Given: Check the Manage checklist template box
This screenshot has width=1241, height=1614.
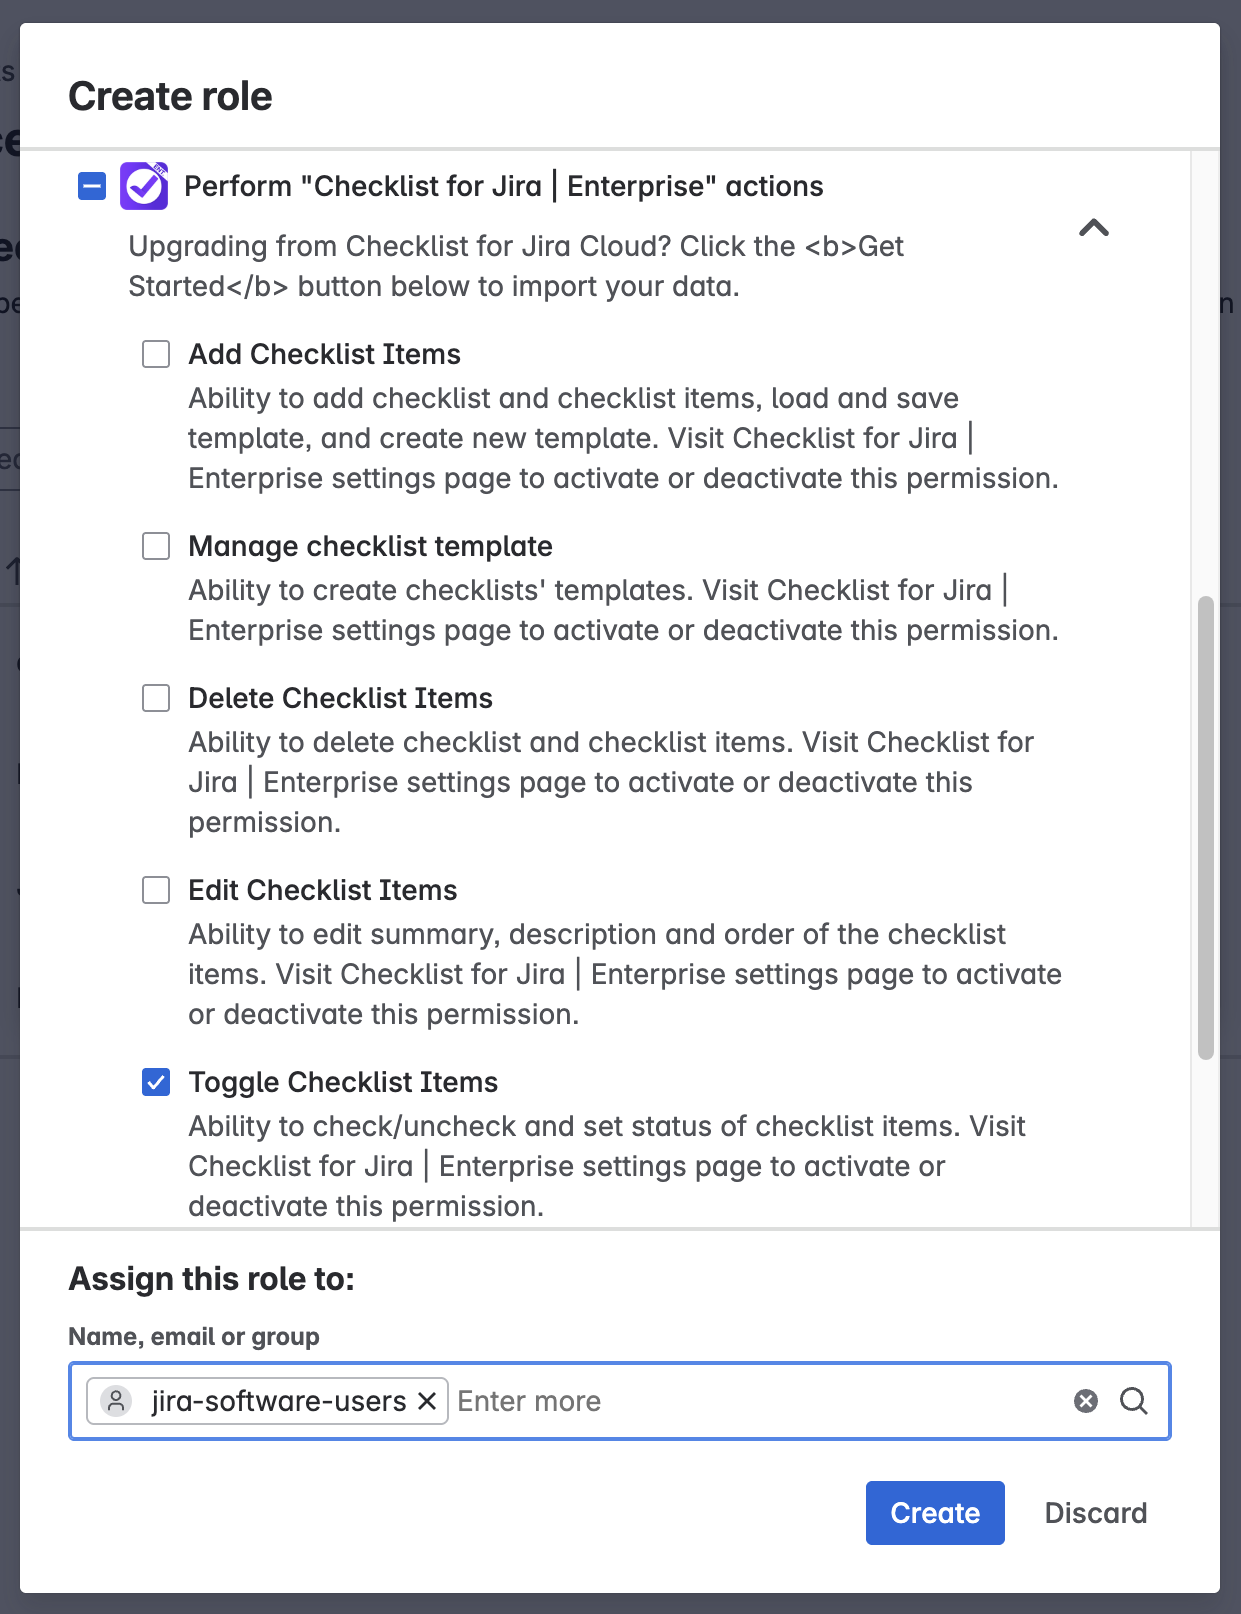Looking at the screenshot, I should point(156,546).
